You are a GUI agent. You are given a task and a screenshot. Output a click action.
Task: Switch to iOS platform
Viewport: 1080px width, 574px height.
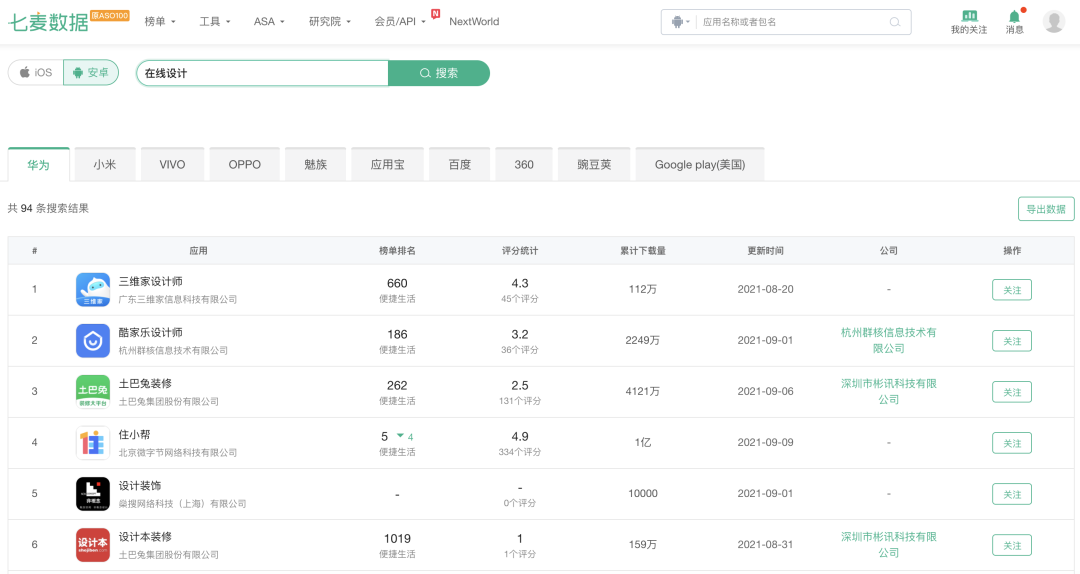point(36,72)
